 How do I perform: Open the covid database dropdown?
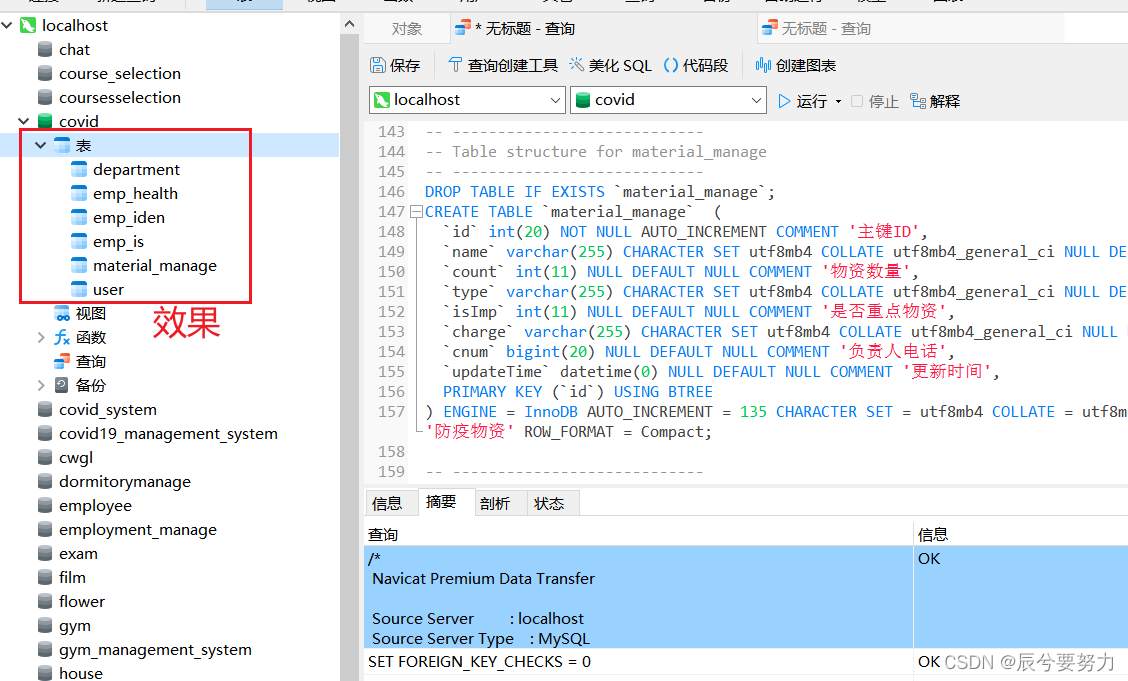755,100
